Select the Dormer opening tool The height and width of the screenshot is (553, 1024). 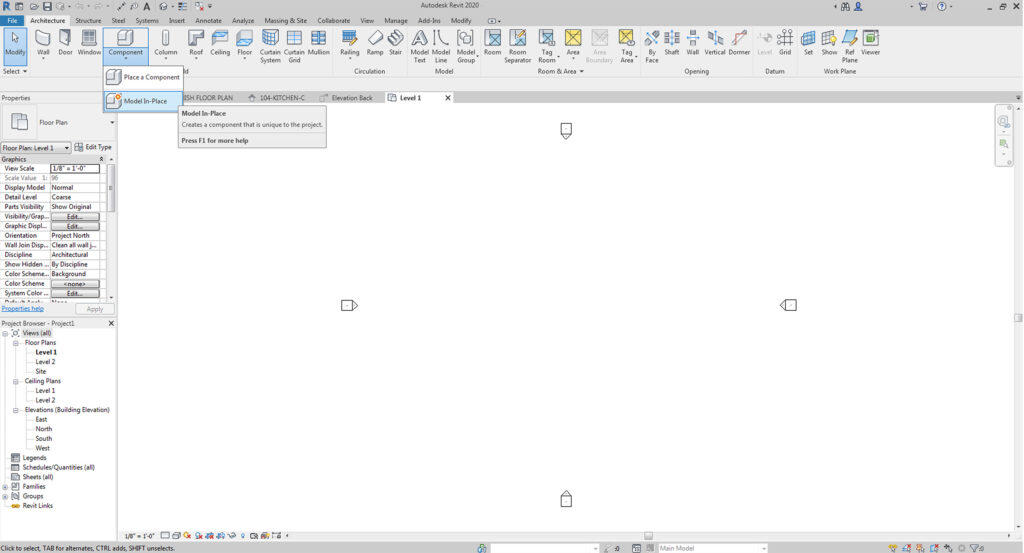coord(739,44)
